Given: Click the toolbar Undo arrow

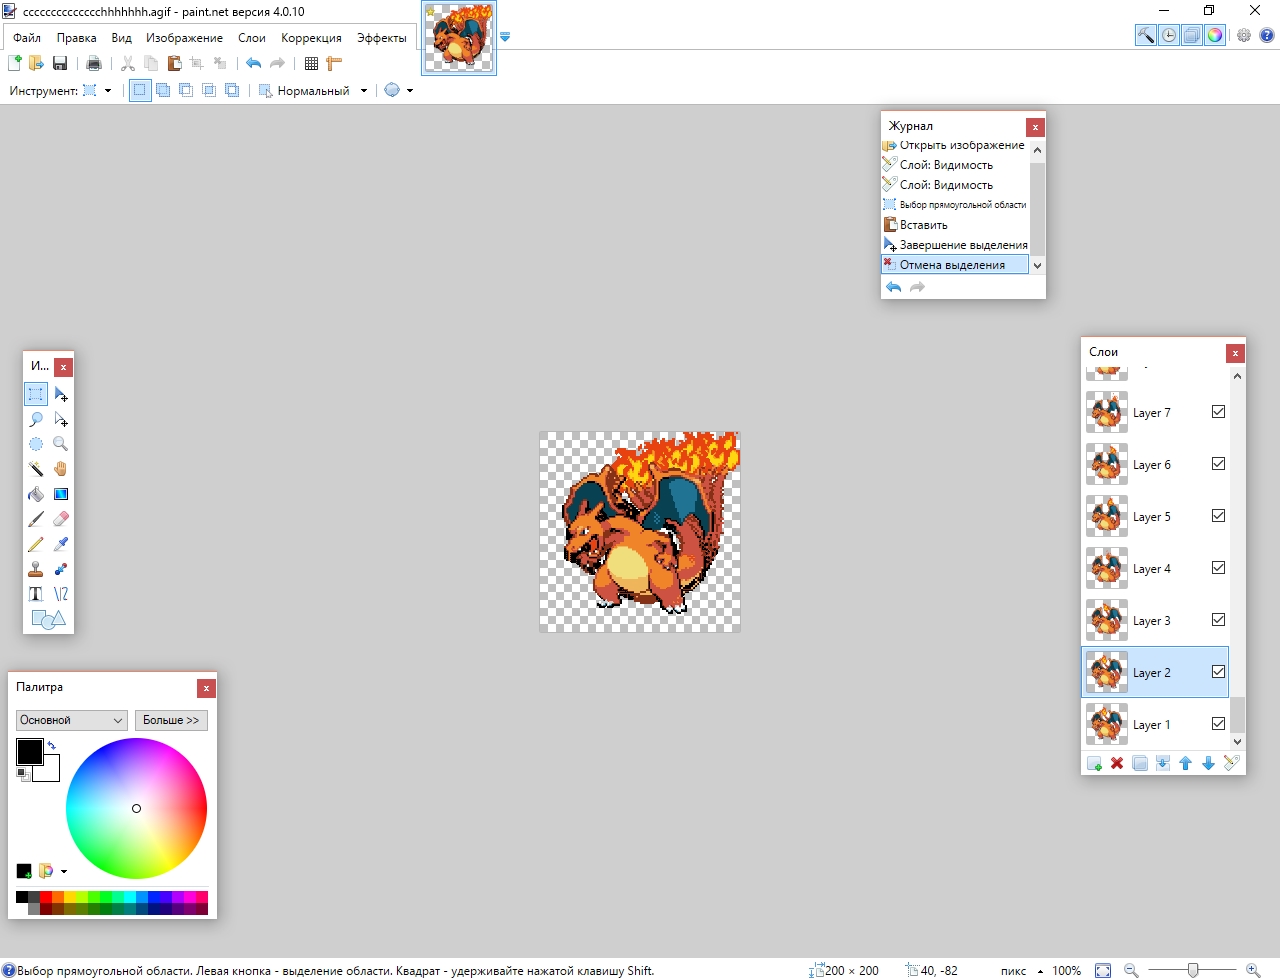Looking at the screenshot, I should click(x=254, y=63).
